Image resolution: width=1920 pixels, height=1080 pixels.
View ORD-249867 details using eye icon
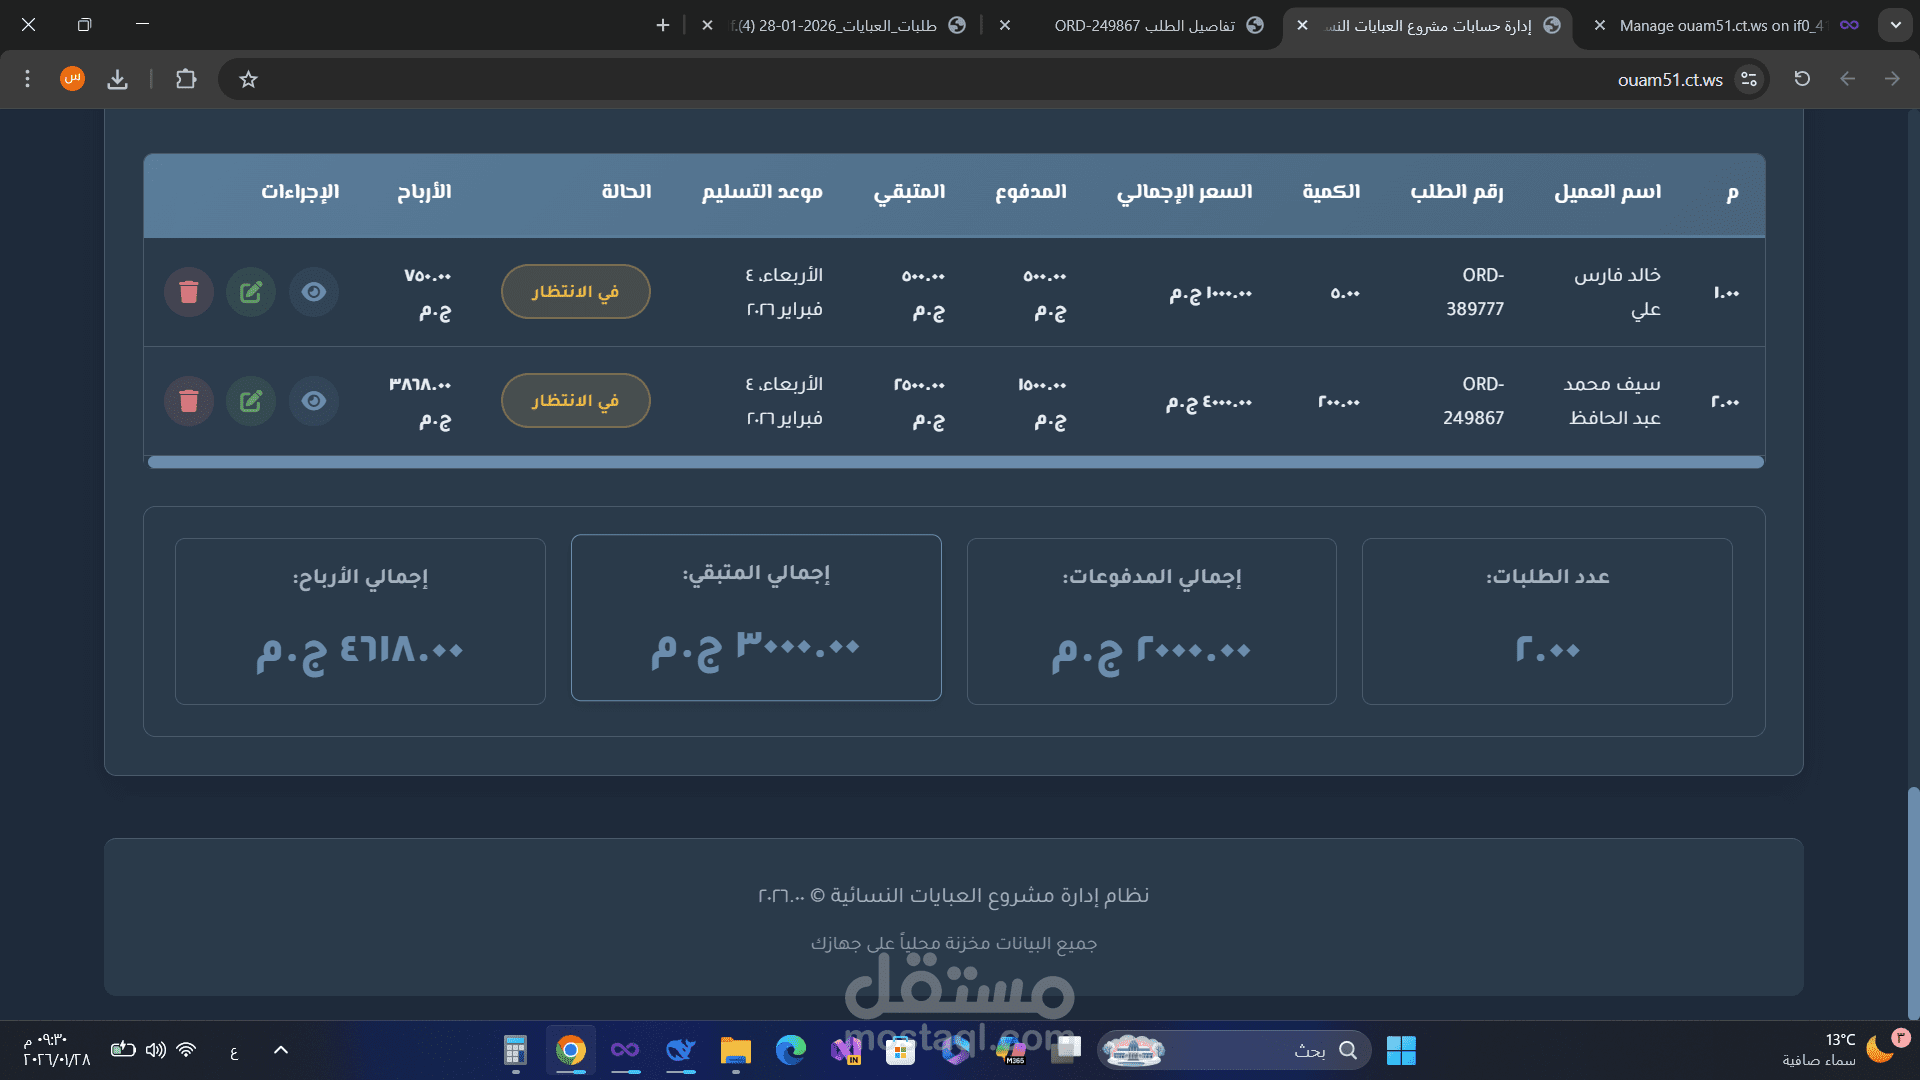314,401
